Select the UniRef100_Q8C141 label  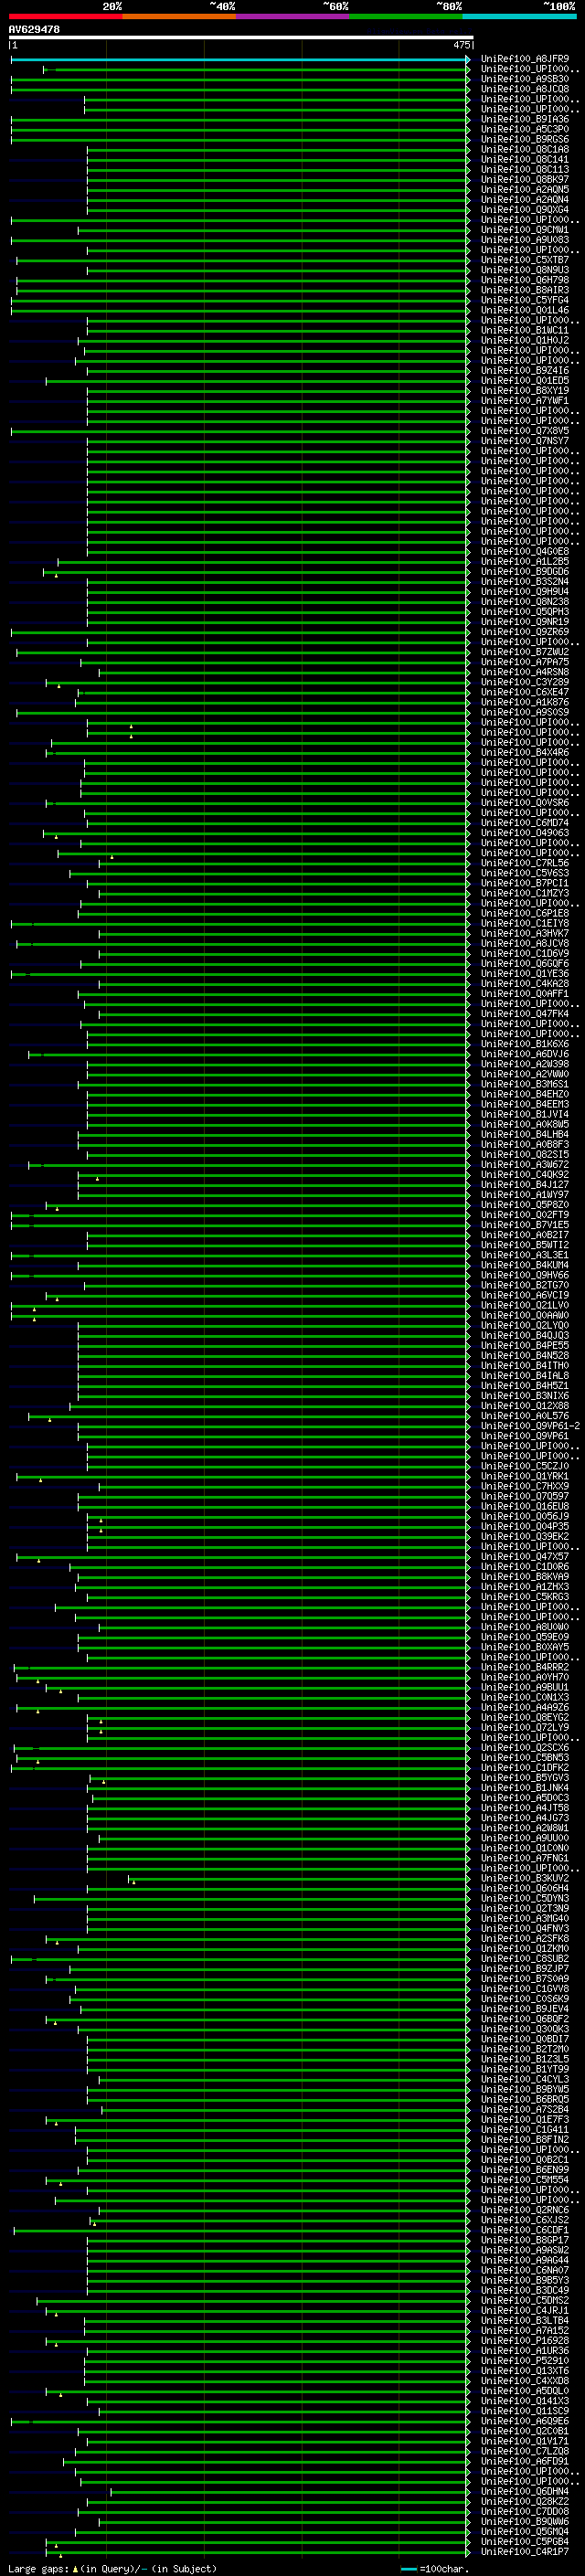tap(524, 159)
